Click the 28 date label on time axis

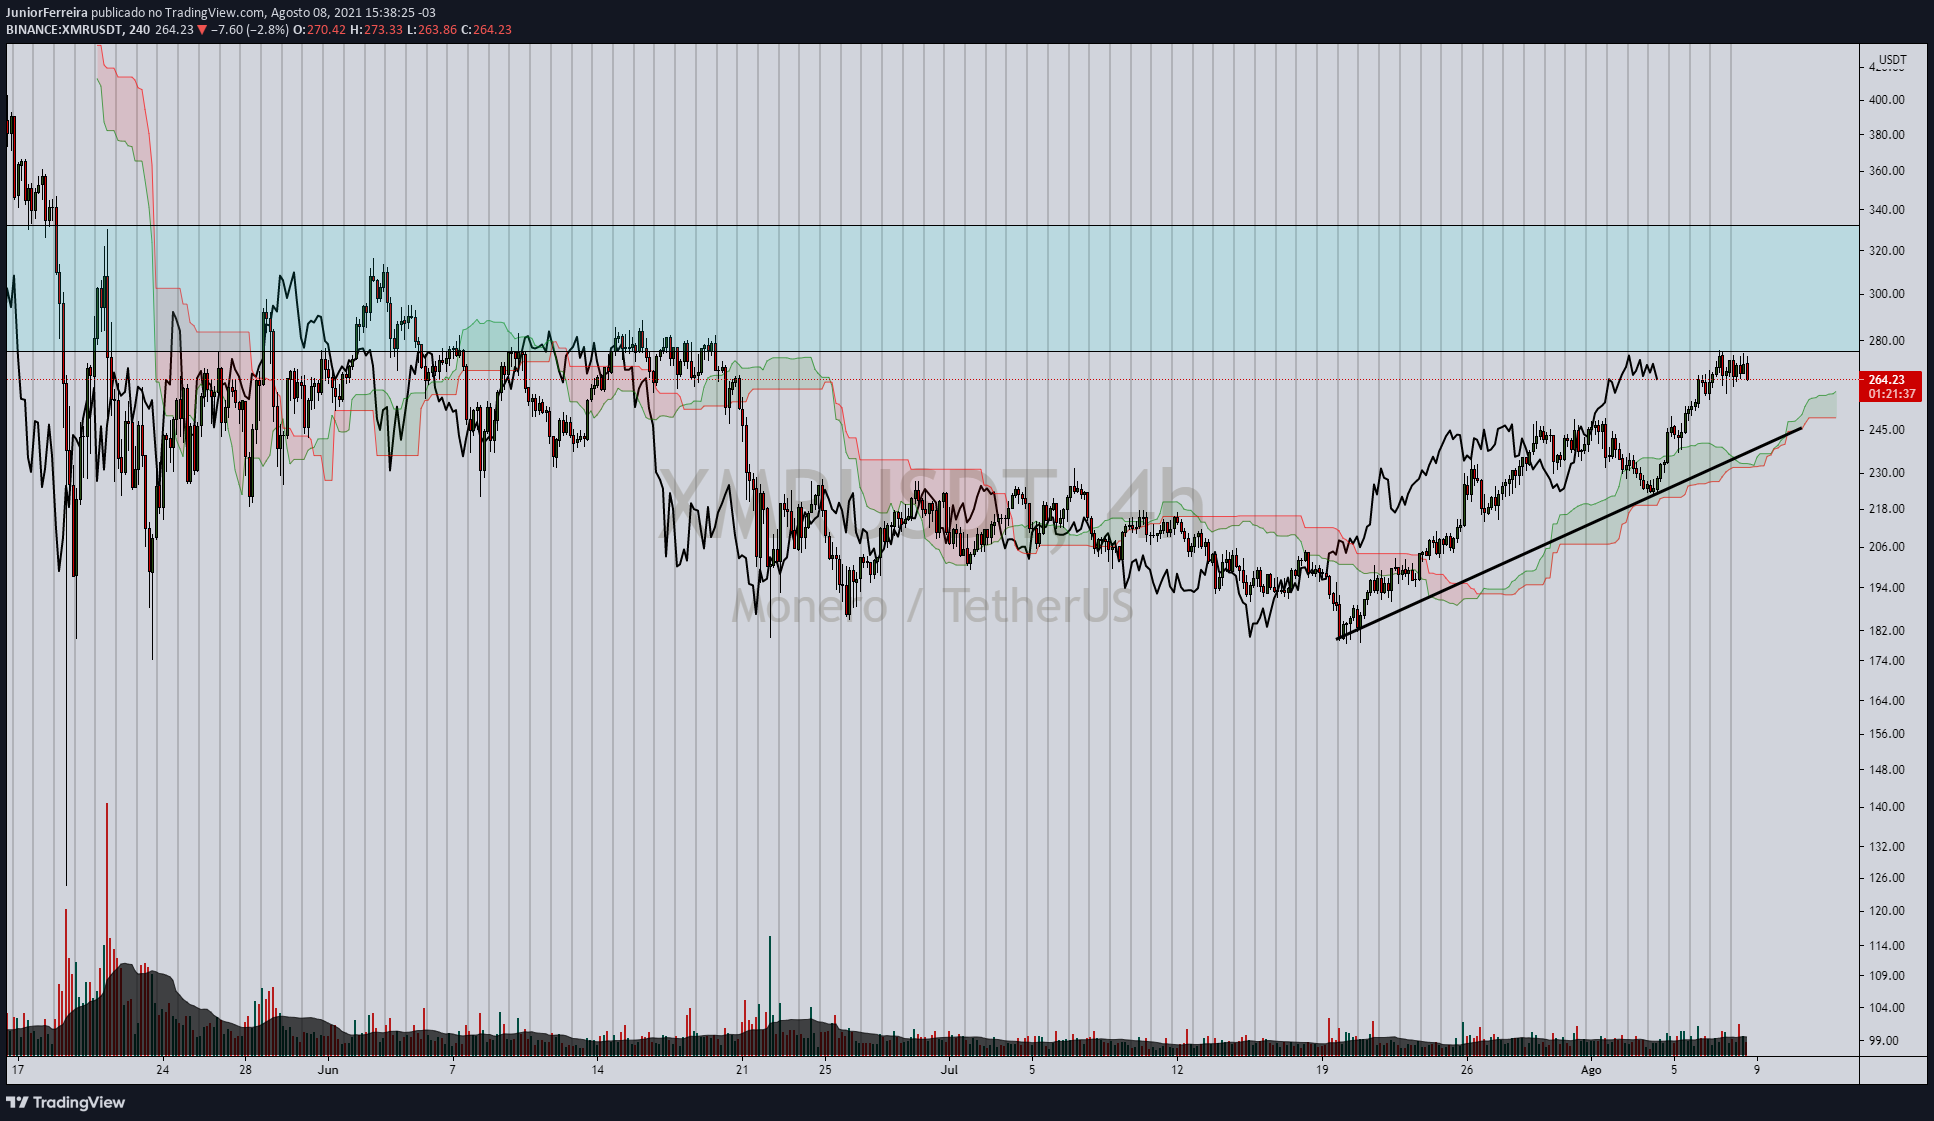(245, 1070)
